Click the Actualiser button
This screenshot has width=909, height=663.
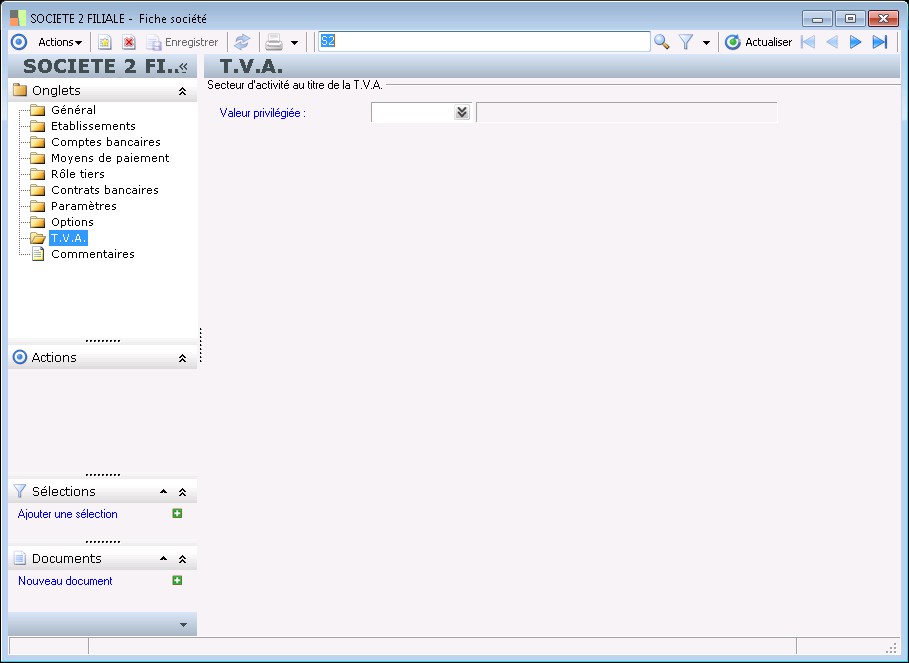(758, 42)
